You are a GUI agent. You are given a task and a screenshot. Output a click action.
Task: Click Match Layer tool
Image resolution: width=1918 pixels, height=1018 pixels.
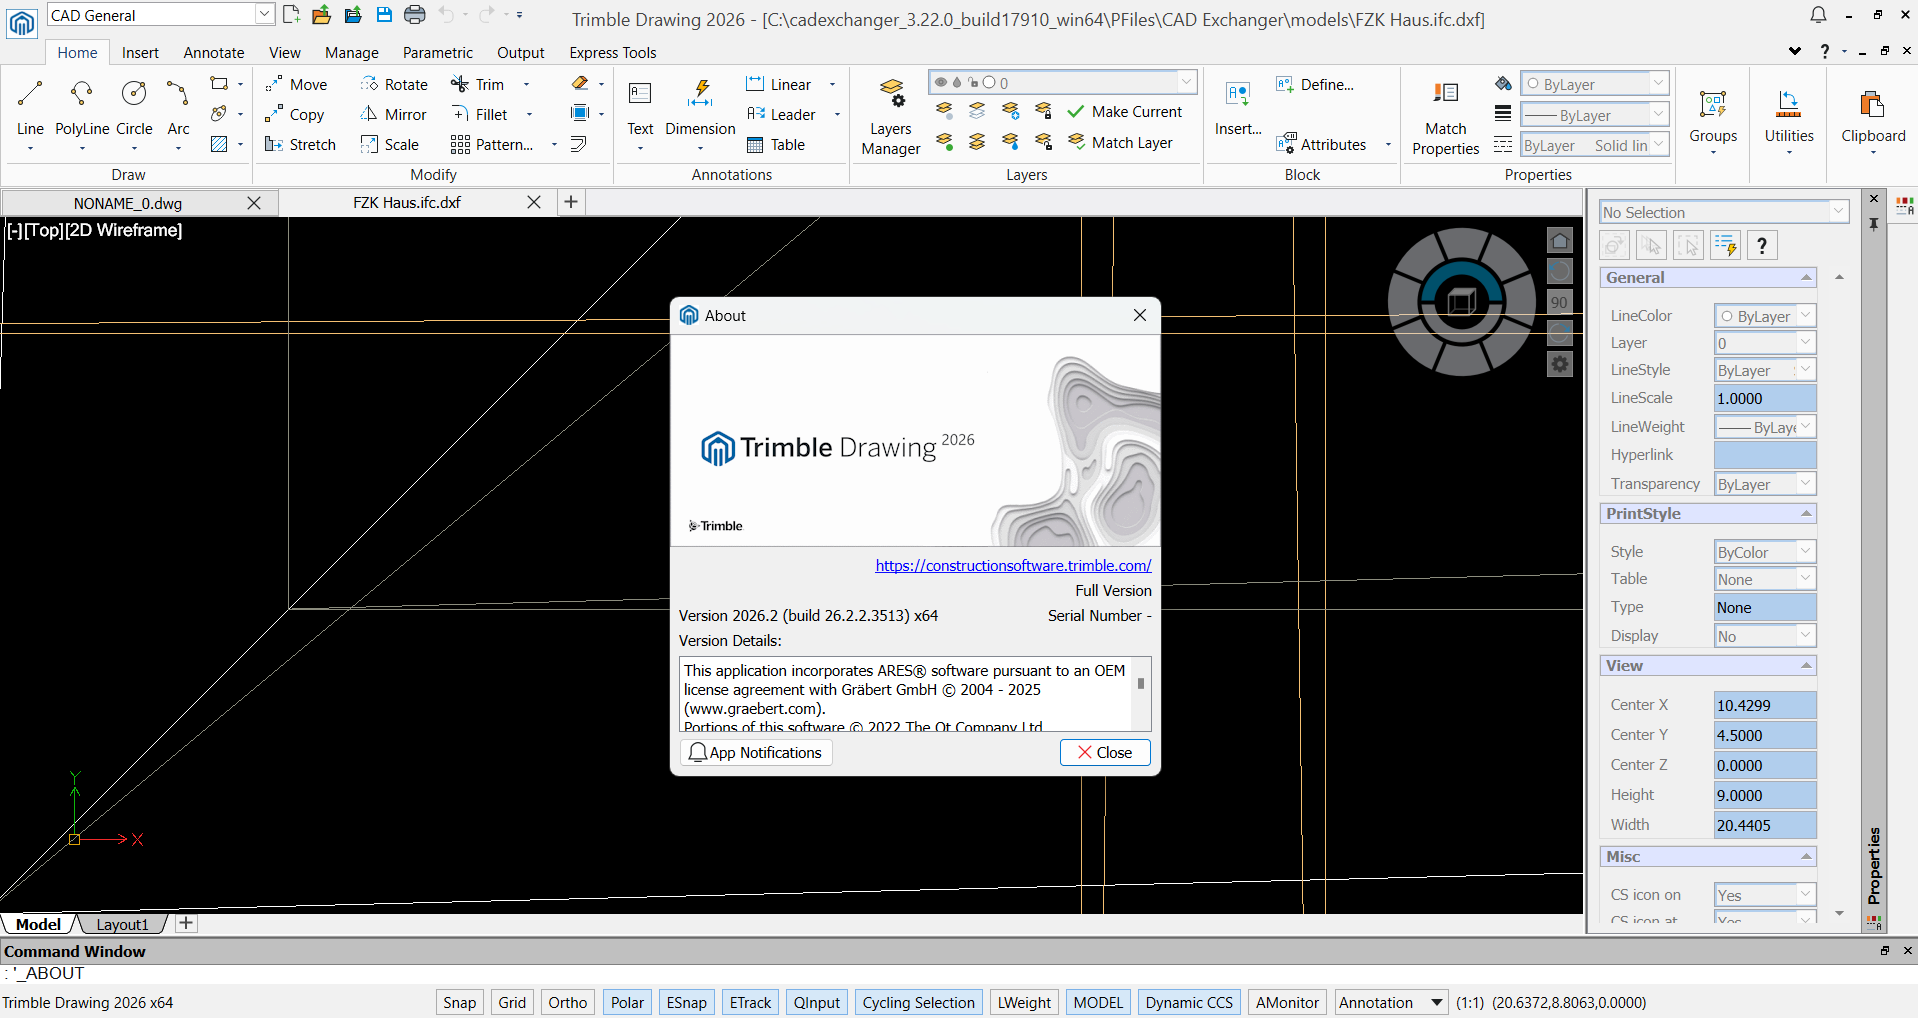point(1121,143)
